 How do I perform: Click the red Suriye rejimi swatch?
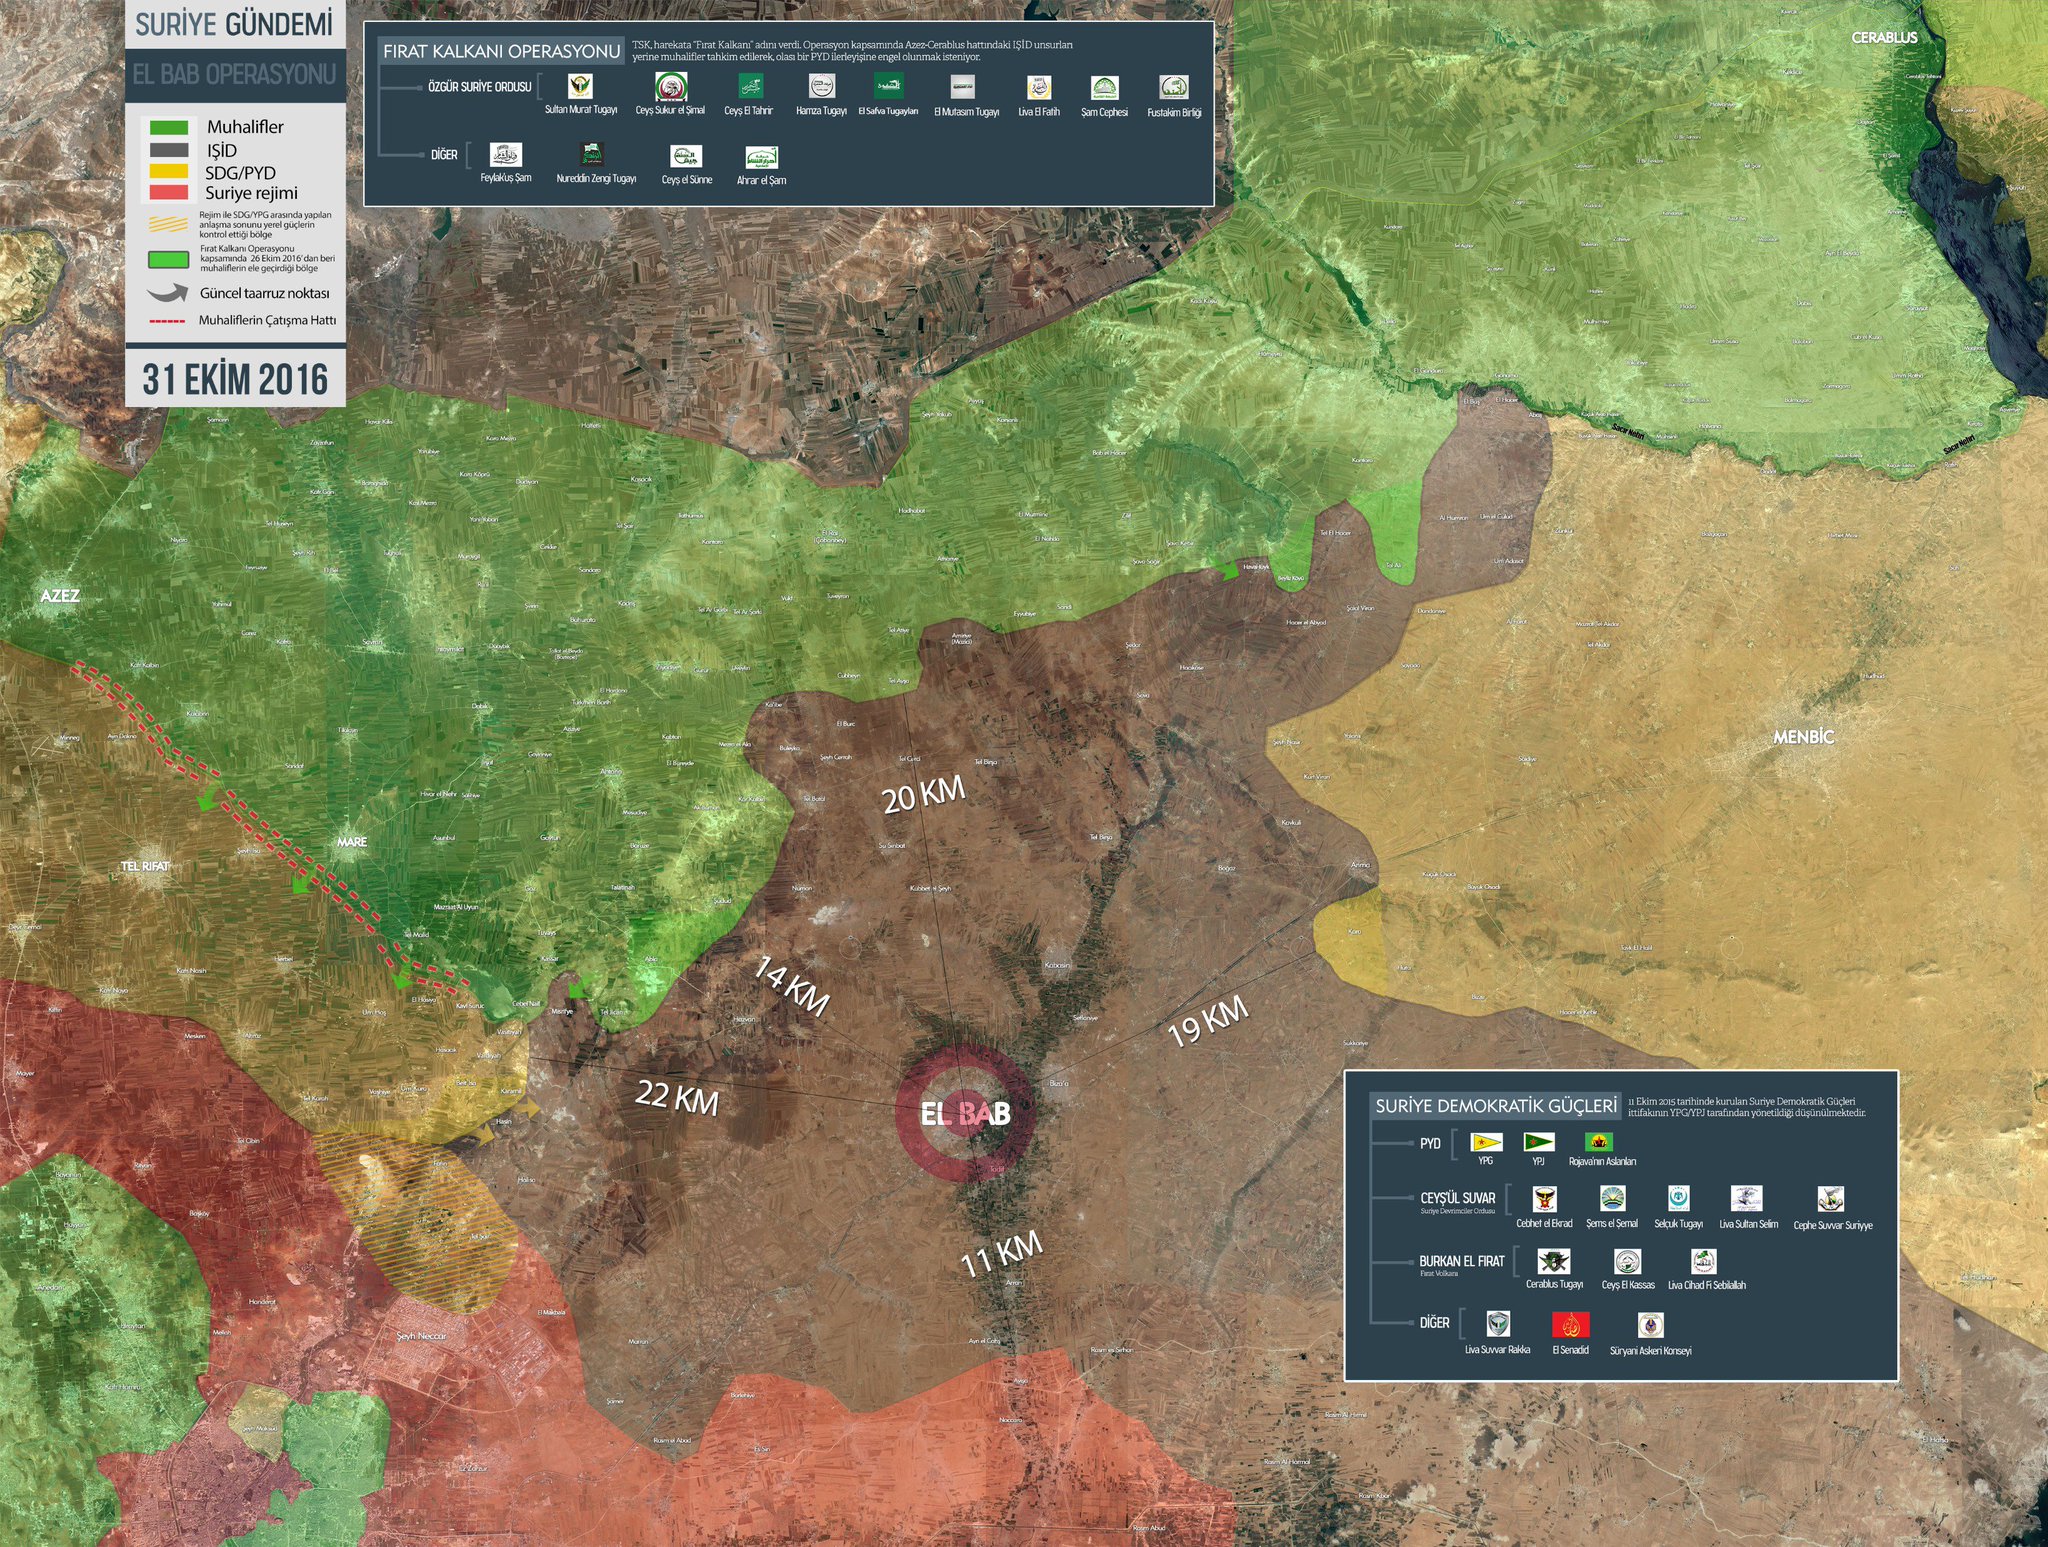(x=168, y=193)
